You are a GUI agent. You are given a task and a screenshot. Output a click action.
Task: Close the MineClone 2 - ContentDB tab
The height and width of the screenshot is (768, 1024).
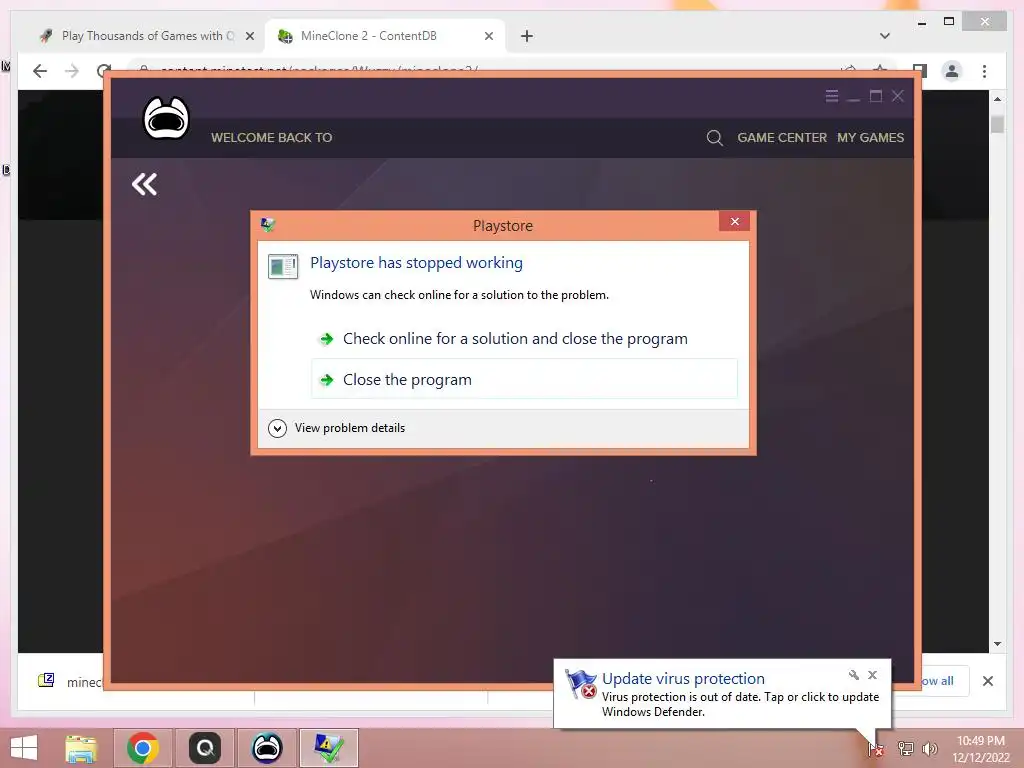click(x=488, y=37)
